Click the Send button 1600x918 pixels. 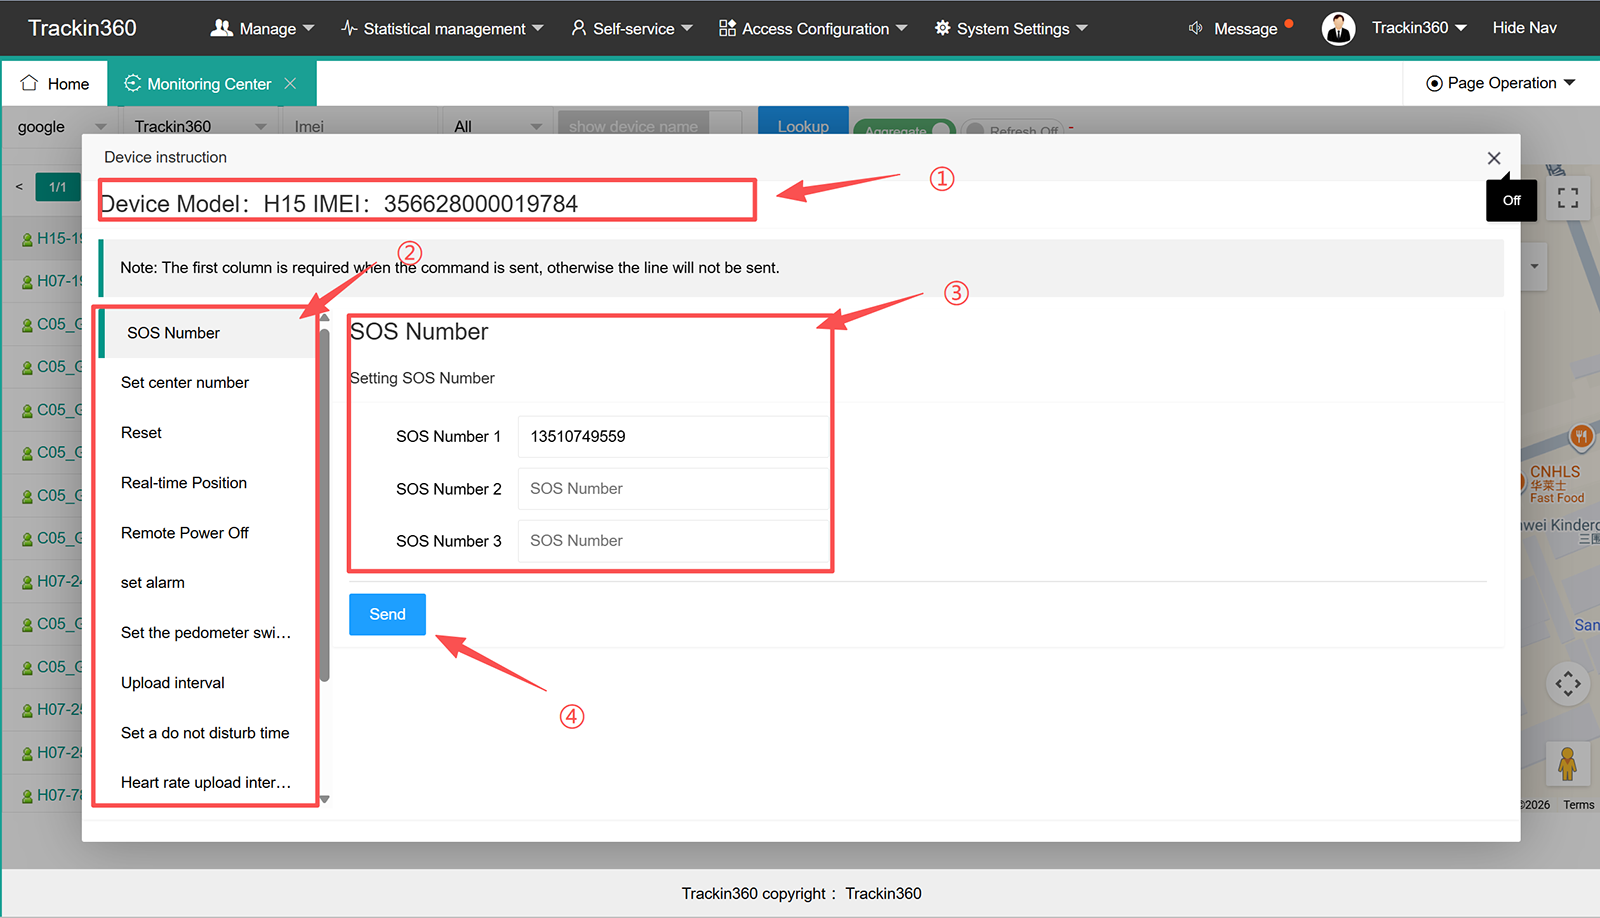point(387,614)
